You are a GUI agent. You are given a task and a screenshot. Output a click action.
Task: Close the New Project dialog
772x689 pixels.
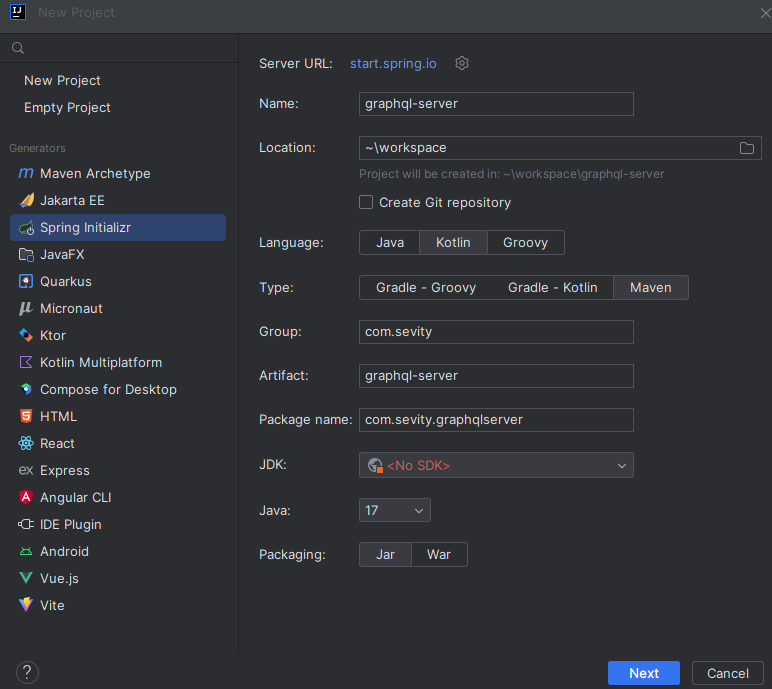tap(765, 13)
